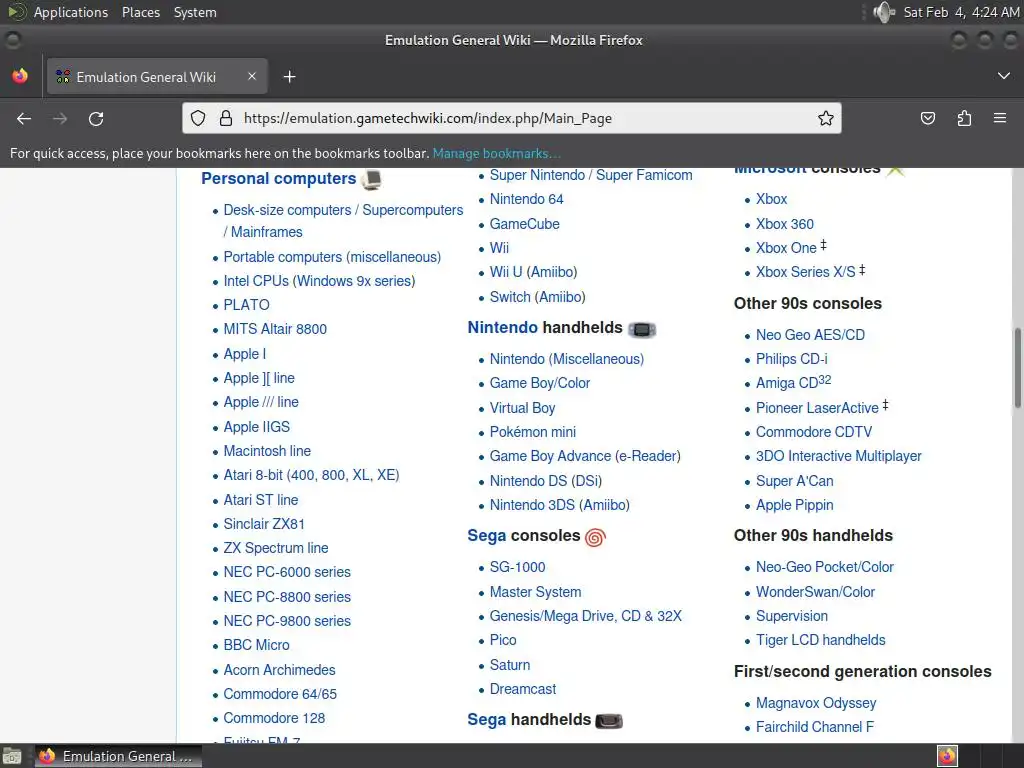This screenshot has width=1024, height=768.
Task: Open the Game Boy/Color link
Action: [540, 383]
